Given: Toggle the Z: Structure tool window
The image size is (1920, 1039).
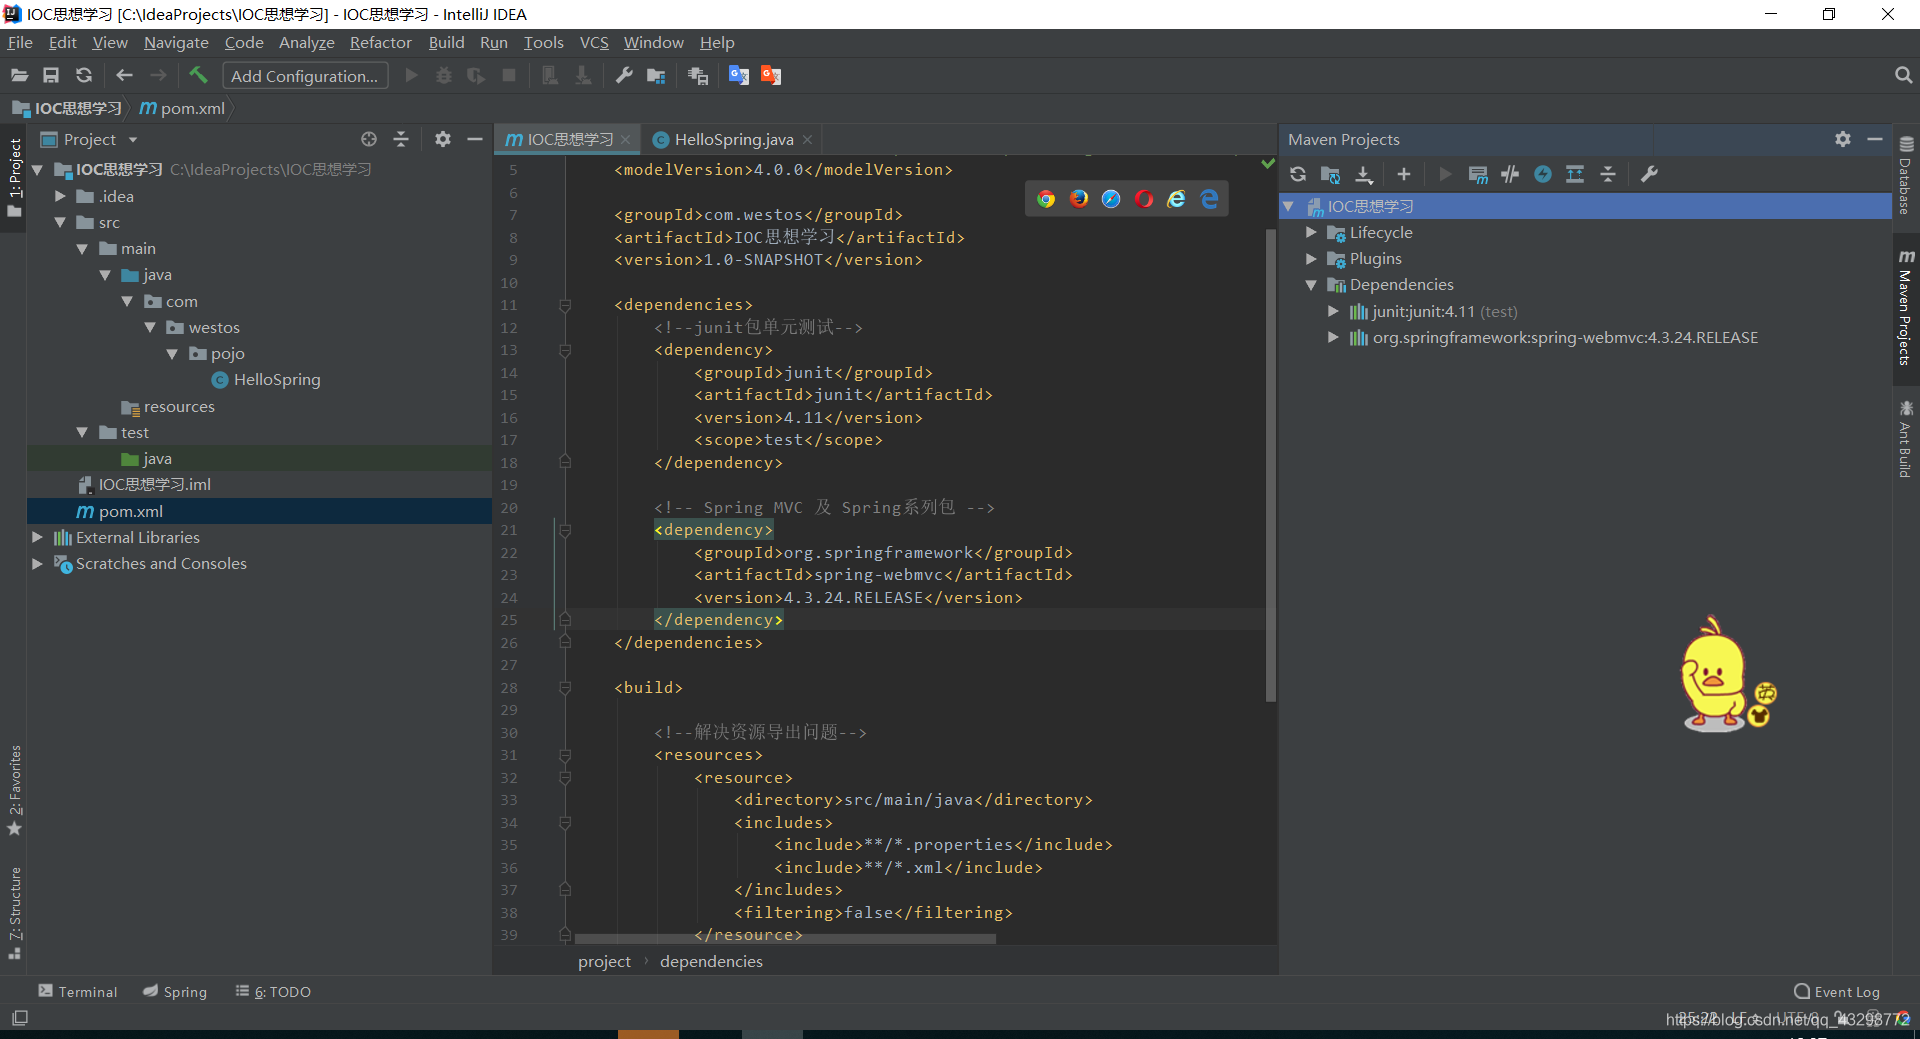Looking at the screenshot, I should click(x=14, y=912).
